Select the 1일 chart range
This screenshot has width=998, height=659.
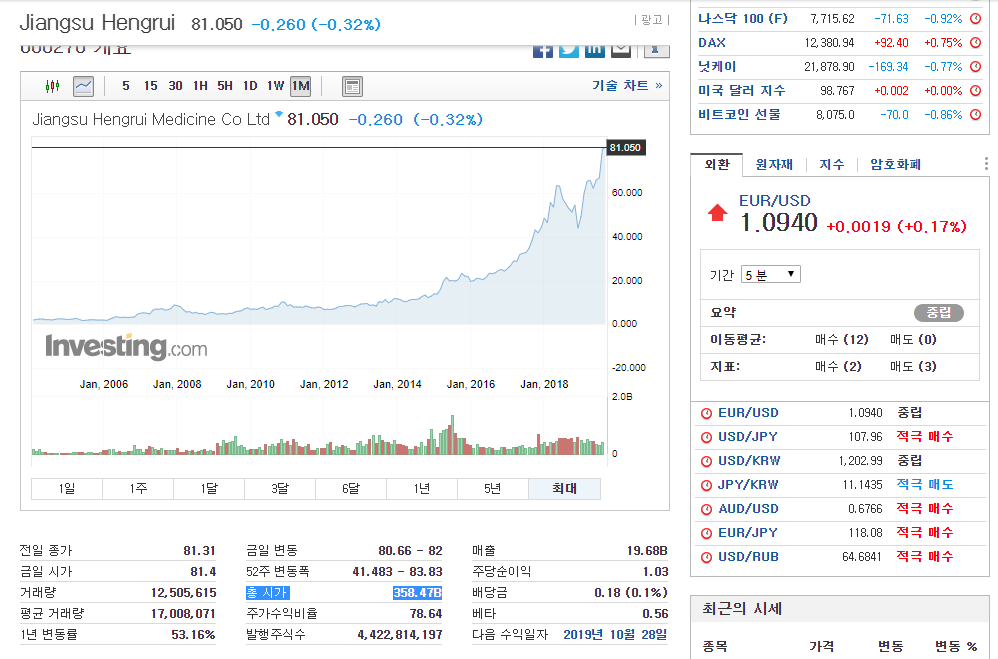coord(67,488)
